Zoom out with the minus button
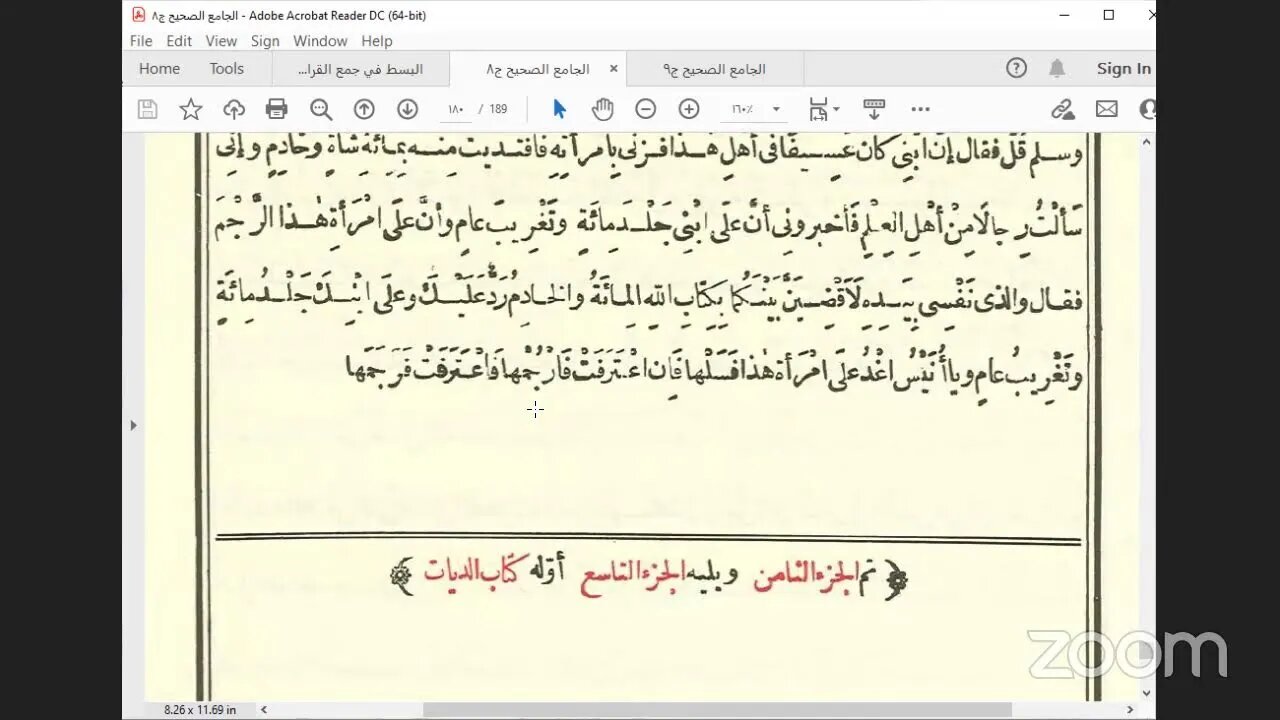 (646, 109)
